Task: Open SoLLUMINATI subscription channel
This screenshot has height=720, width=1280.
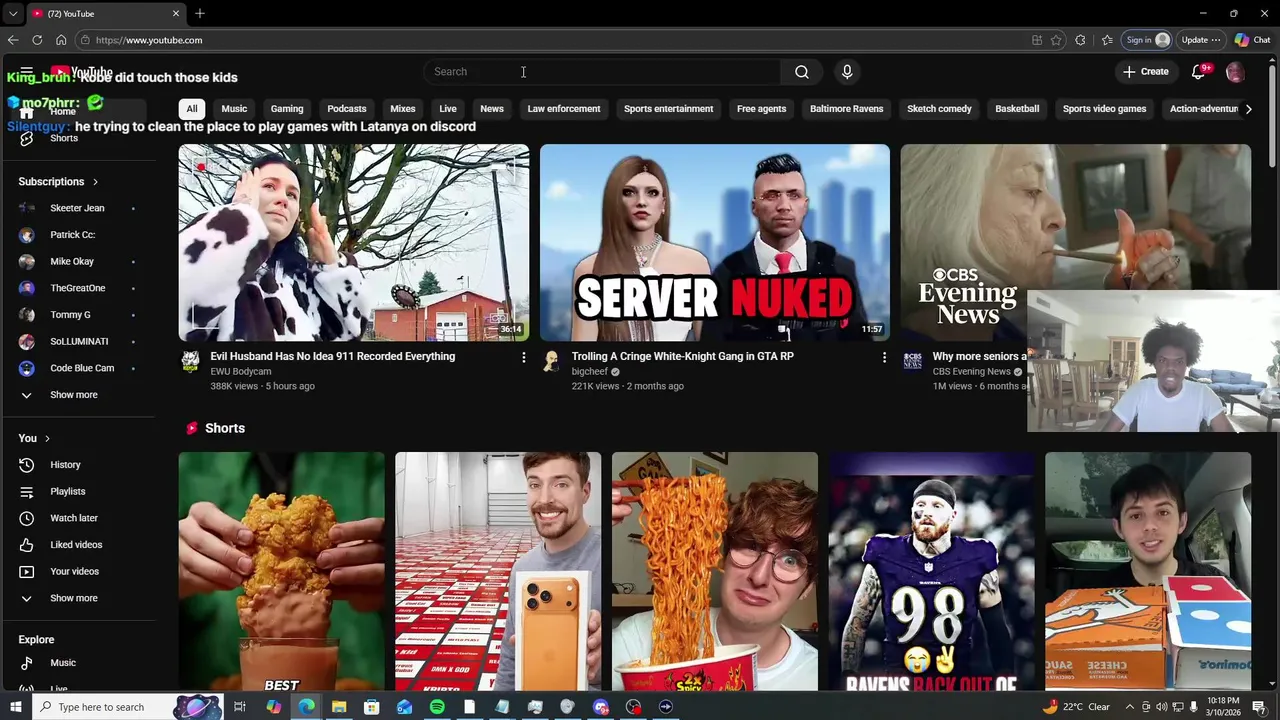Action: (x=79, y=342)
